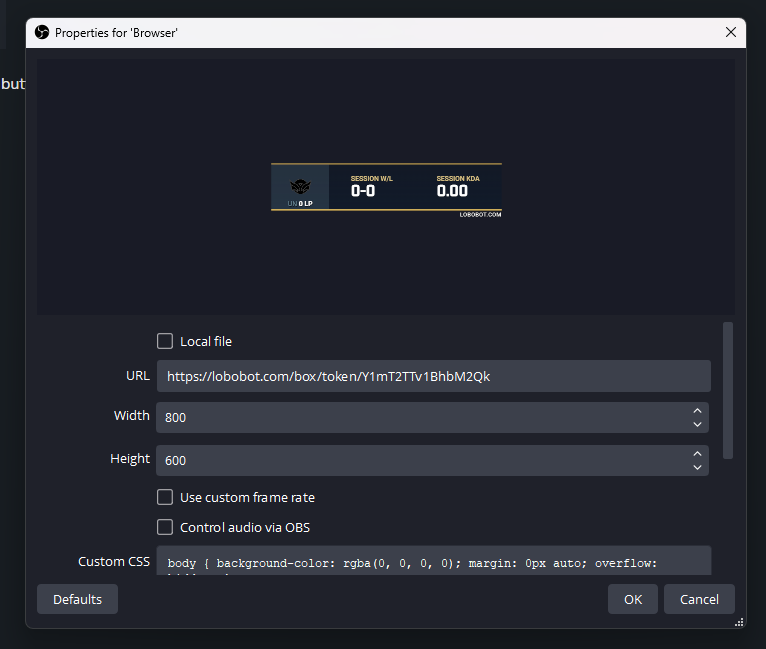The height and width of the screenshot is (649, 766).
Task: Toggle Use custom frame rate
Action: point(165,497)
